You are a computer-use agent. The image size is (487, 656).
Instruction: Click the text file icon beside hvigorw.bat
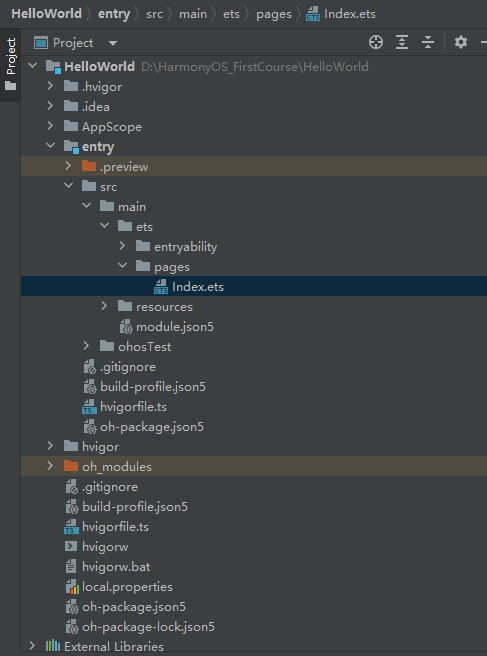(x=71, y=567)
